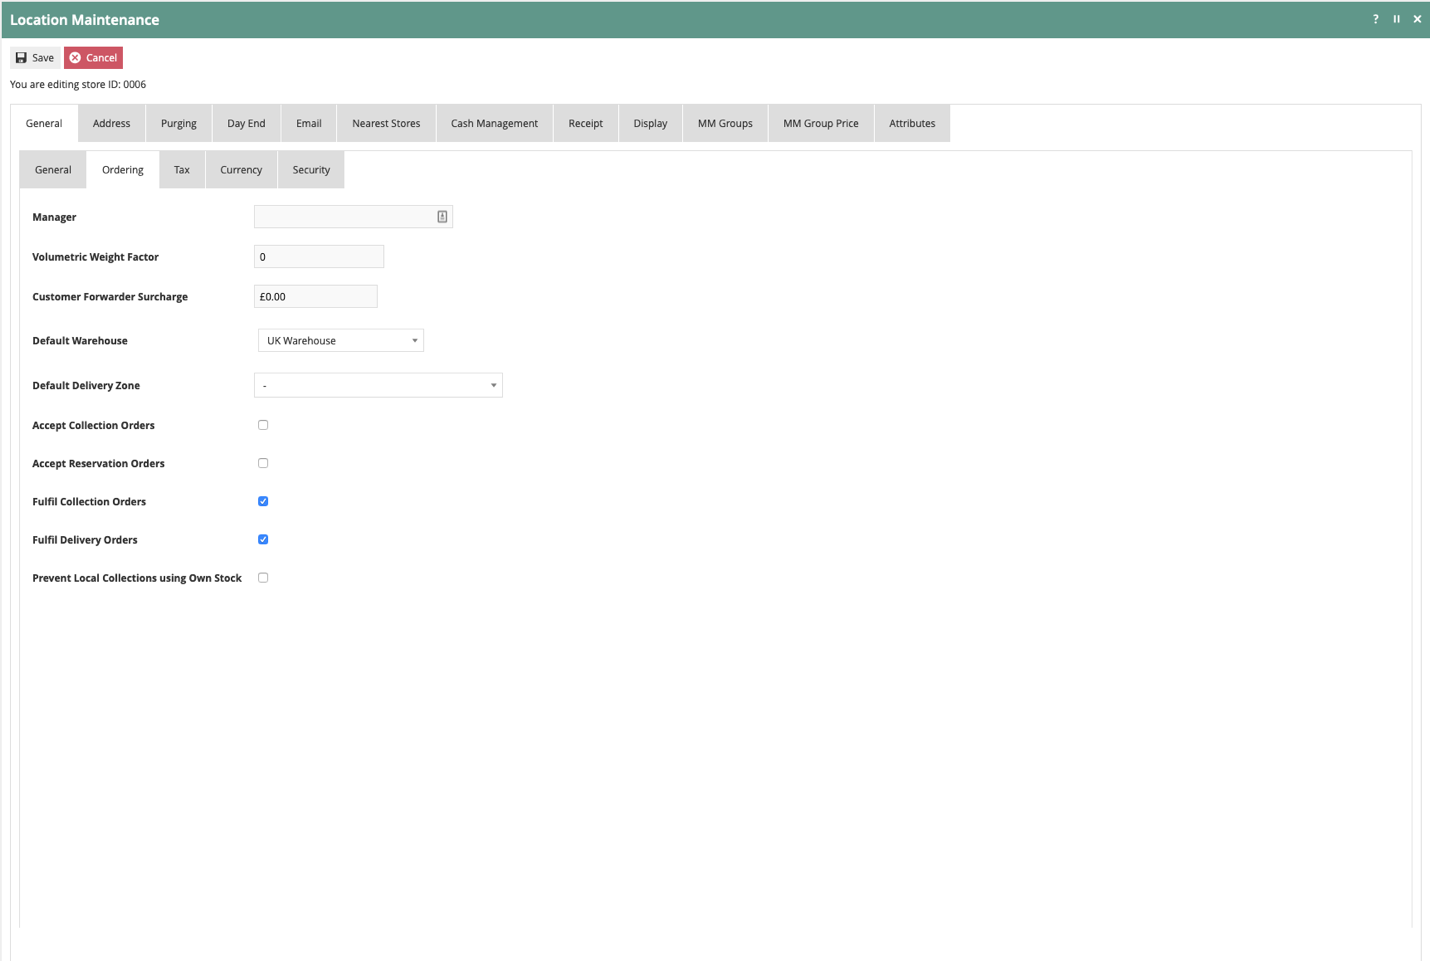This screenshot has width=1430, height=961.
Task: Click the Manager input field
Action: [x=353, y=217]
